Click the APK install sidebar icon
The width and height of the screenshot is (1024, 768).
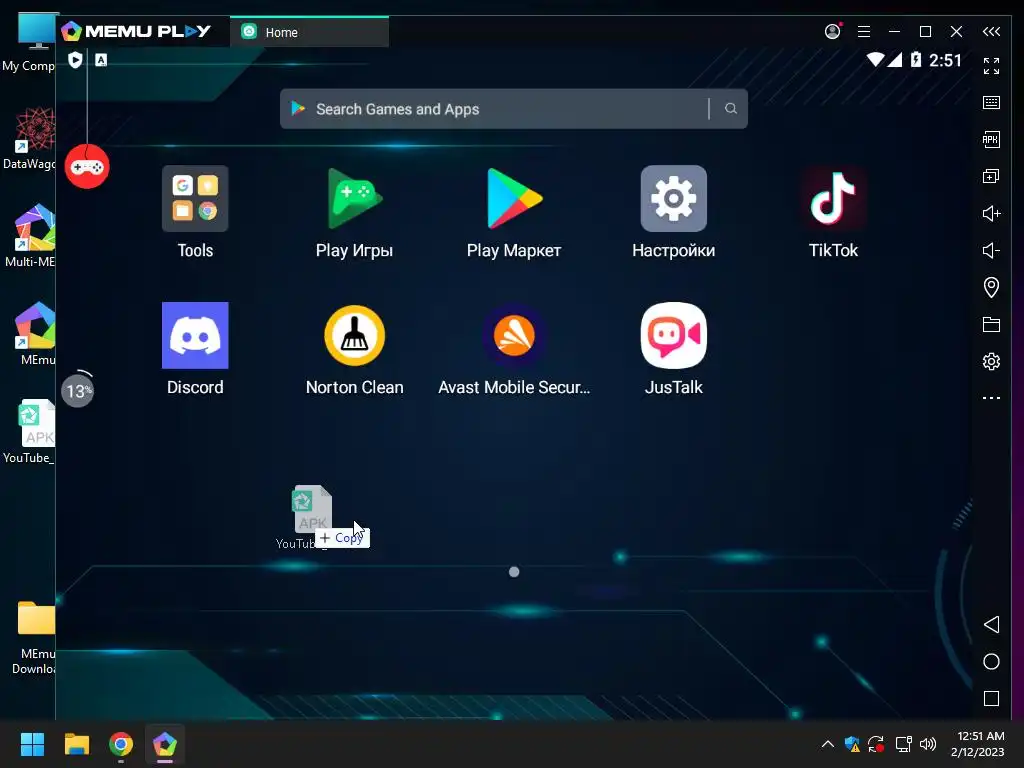(x=991, y=139)
